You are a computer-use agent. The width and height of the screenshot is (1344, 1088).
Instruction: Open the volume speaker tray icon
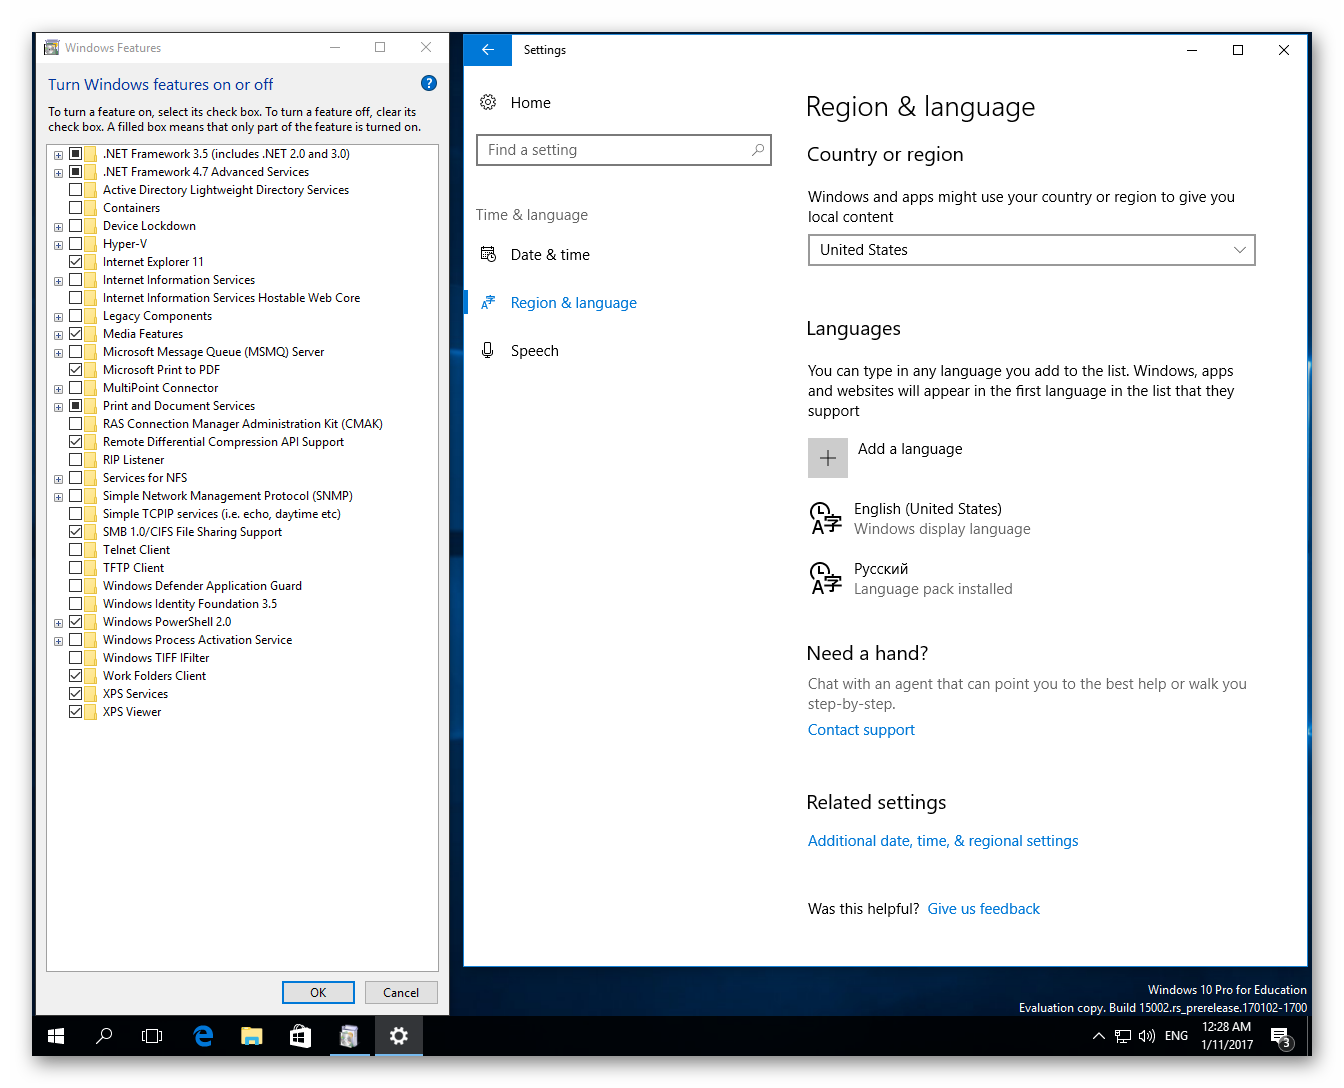click(1147, 1036)
